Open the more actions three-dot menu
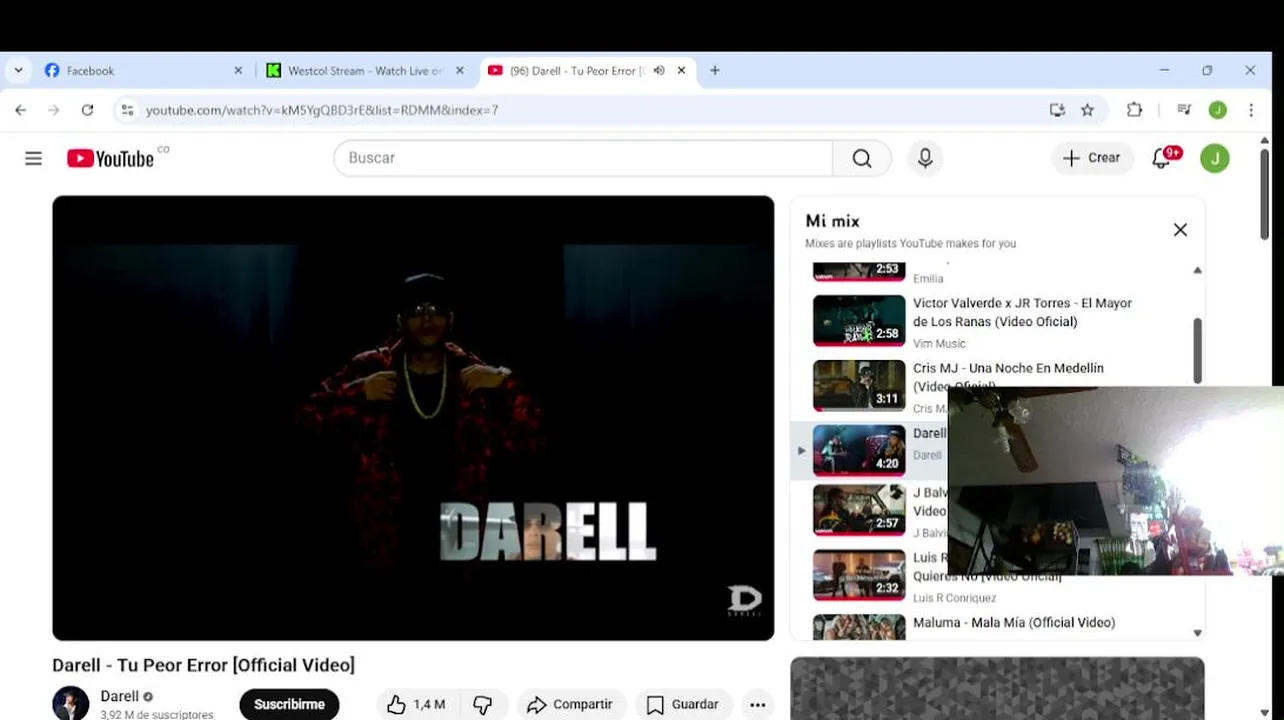Screen dimensions: 1284x720 pos(758,704)
